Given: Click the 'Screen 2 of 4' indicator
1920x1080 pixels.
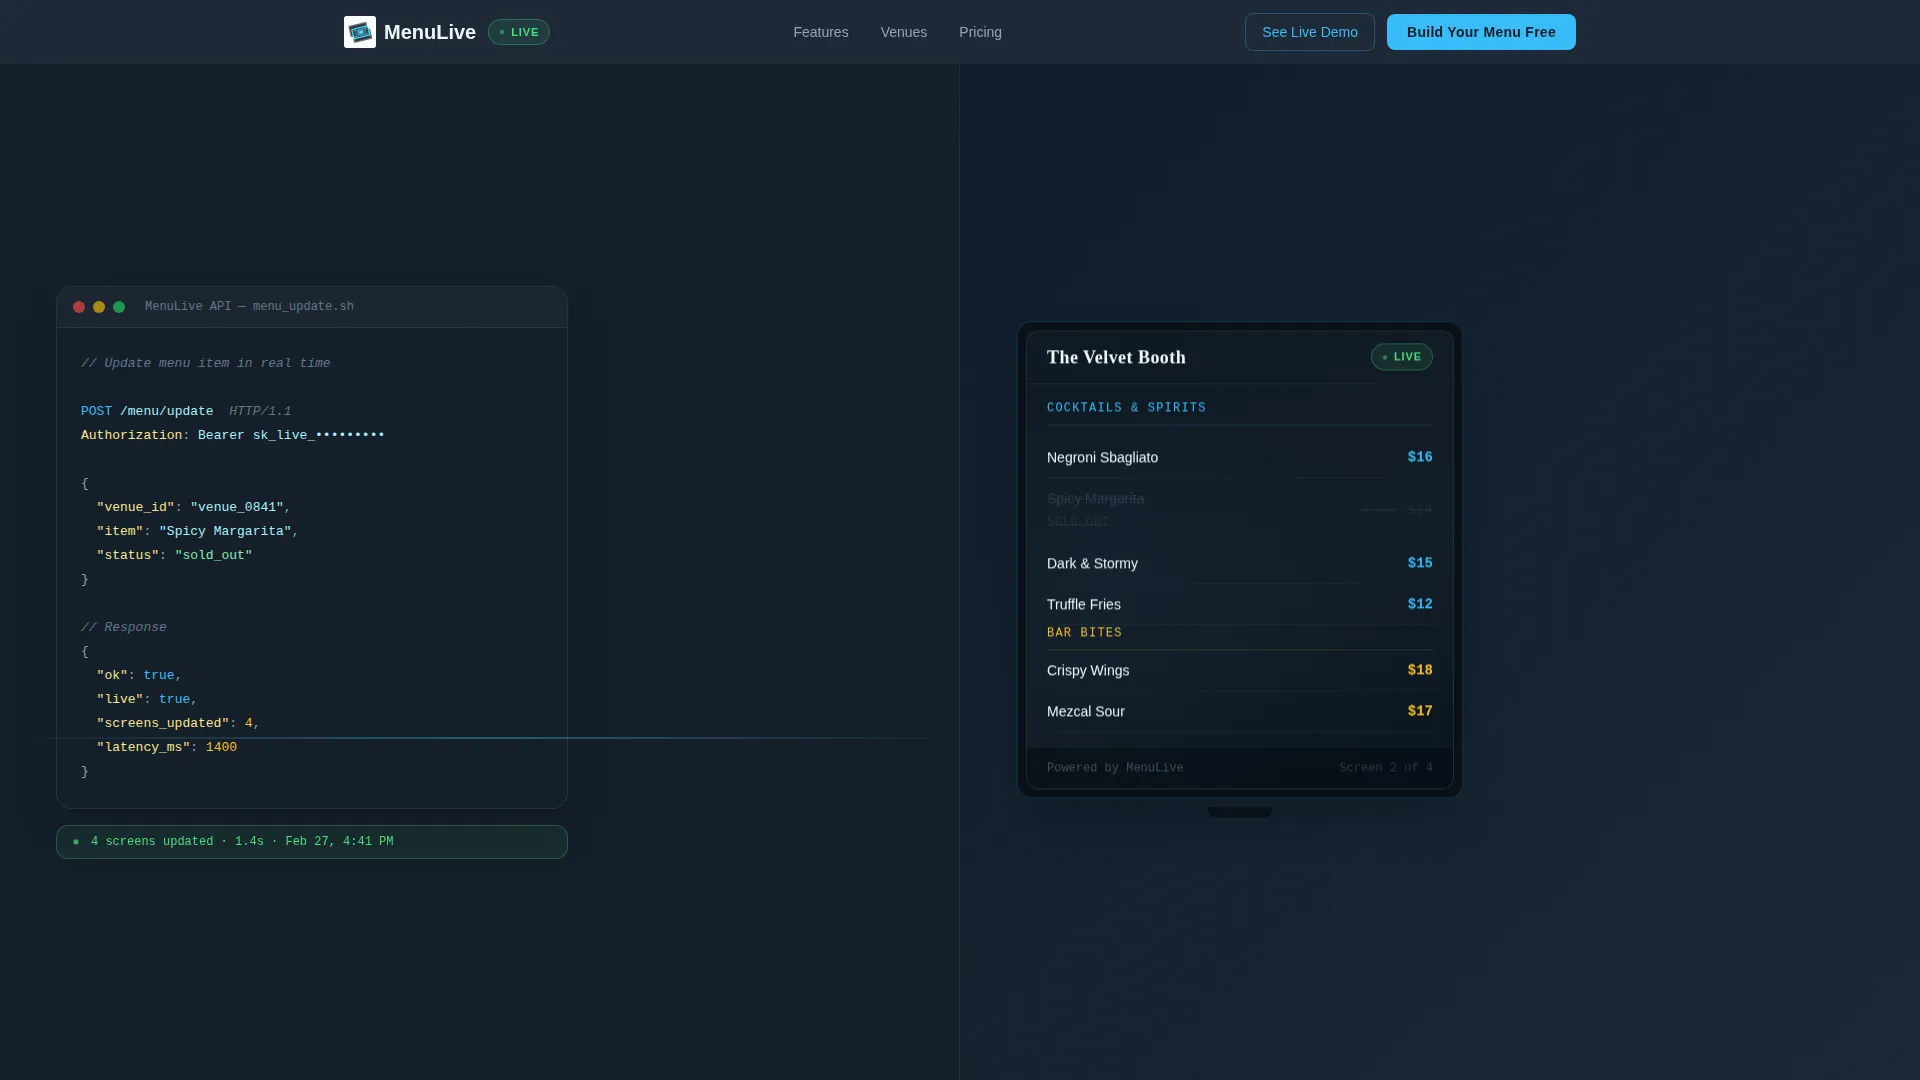Looking at the screenshot, I should click(x=1386, y=768).
